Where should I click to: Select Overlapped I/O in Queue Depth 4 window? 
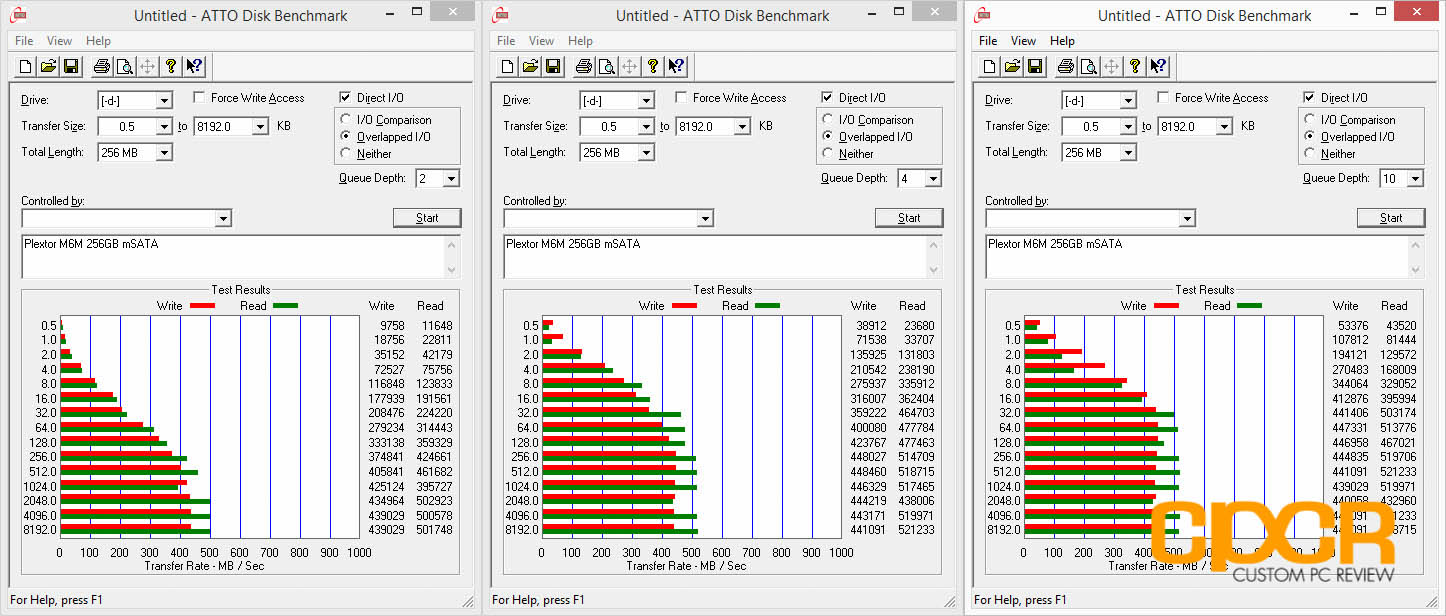point(828,137)
